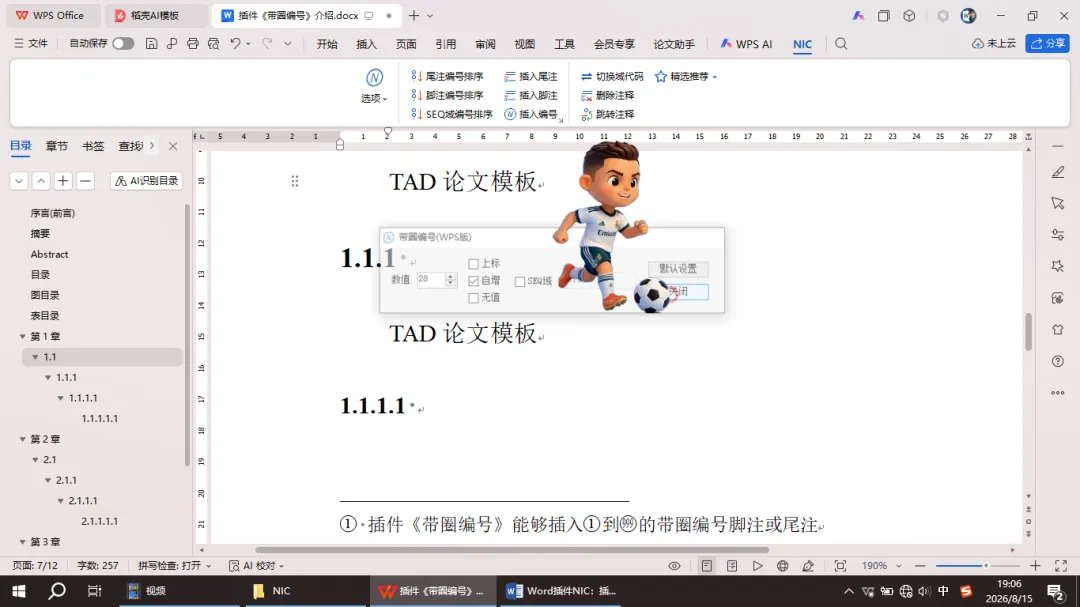The image size is (1080, 607).
Task: Toggle the 自动保存 switch
Action: pyautogui.click(x=123, y=43)
